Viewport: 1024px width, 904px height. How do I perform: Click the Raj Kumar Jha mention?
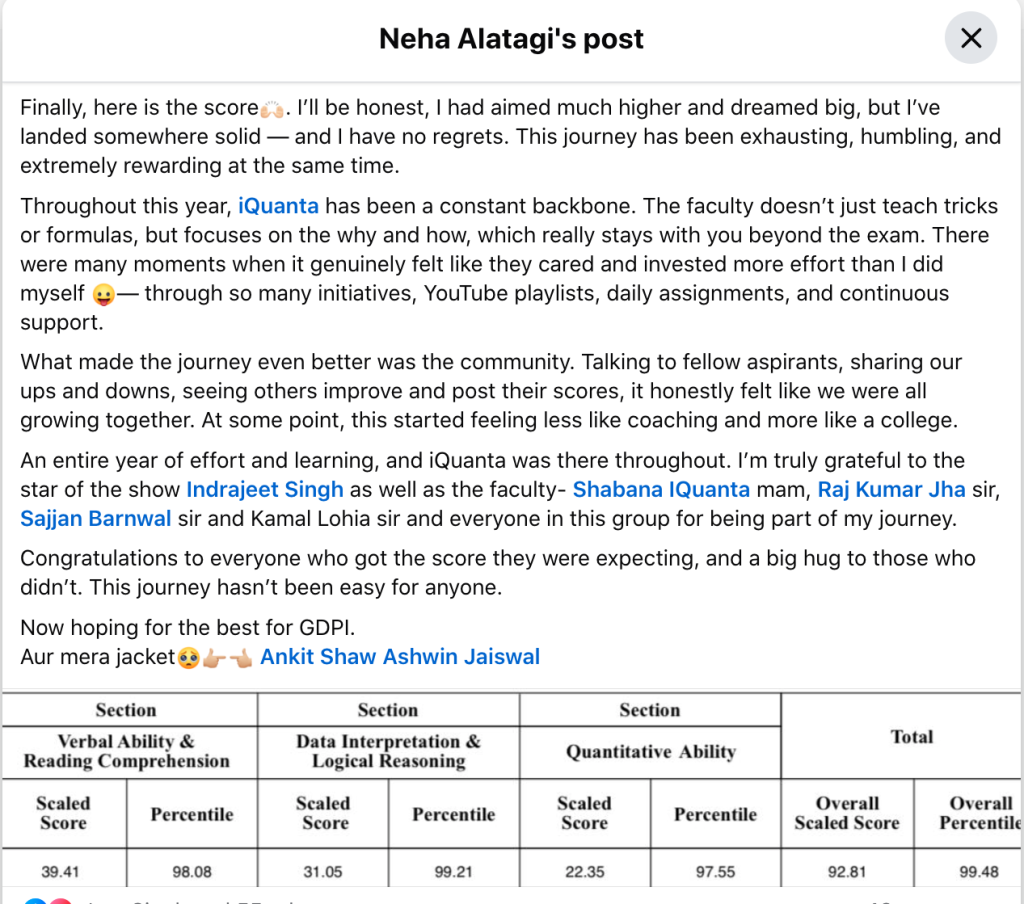(891, 490)
